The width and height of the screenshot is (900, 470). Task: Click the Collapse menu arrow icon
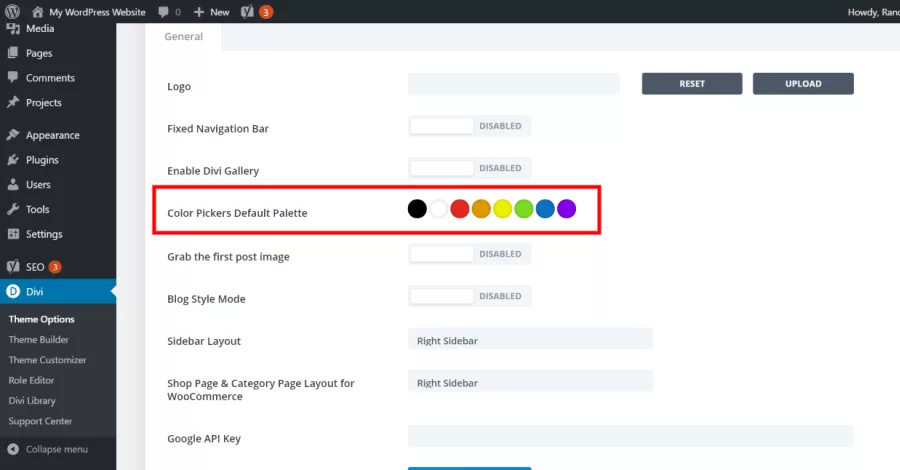[x=13, y=449]
